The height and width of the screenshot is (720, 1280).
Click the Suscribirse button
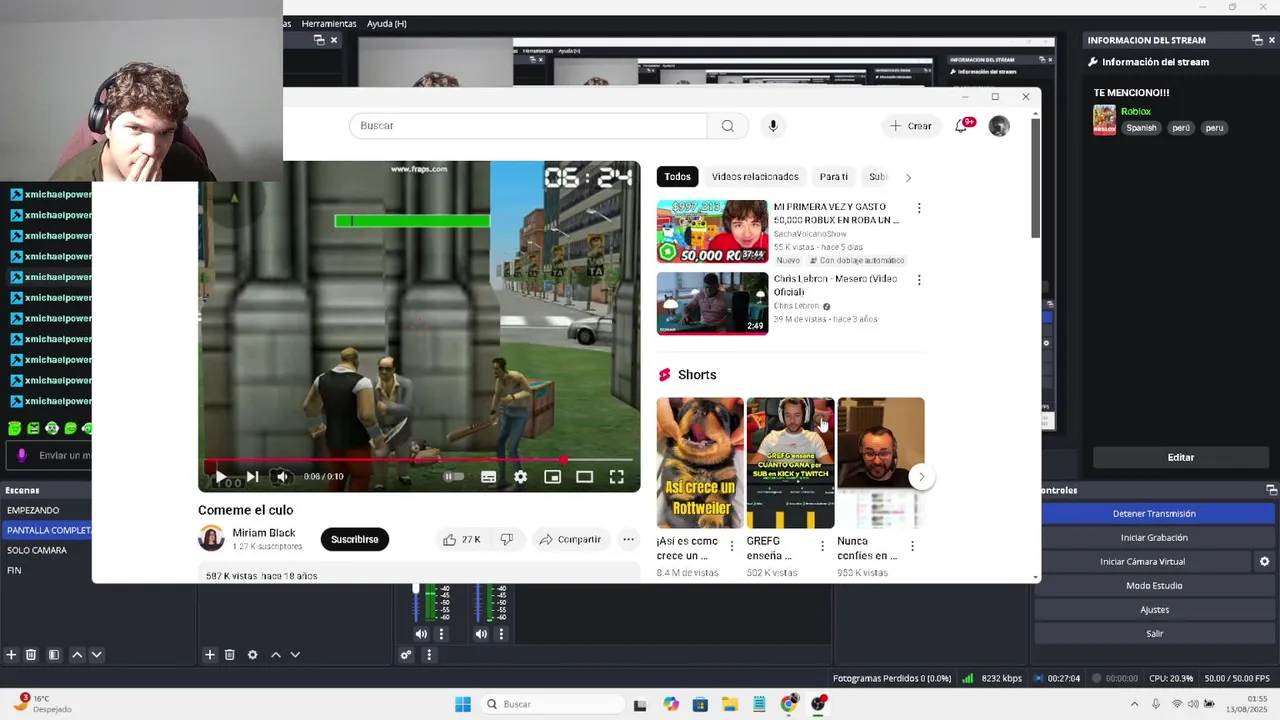click(x=354, y=540)
